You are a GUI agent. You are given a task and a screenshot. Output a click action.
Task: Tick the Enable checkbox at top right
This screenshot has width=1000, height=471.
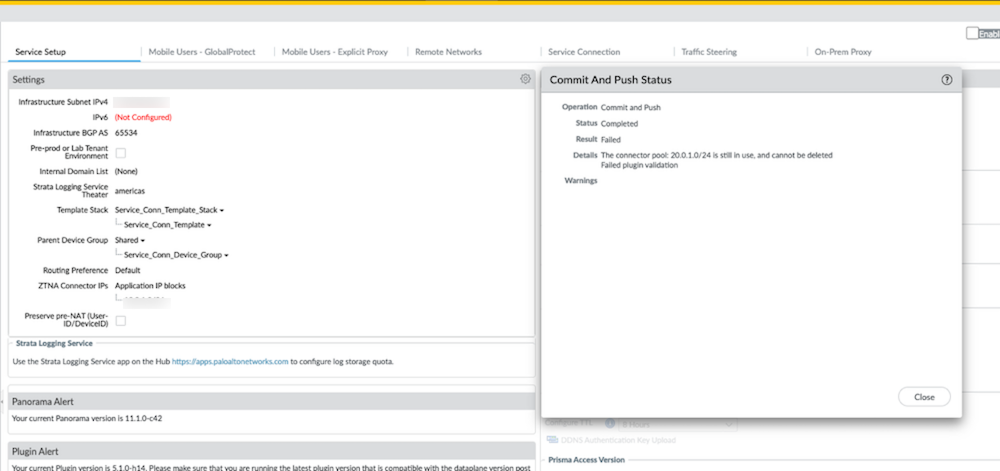(x=972, y=33)
